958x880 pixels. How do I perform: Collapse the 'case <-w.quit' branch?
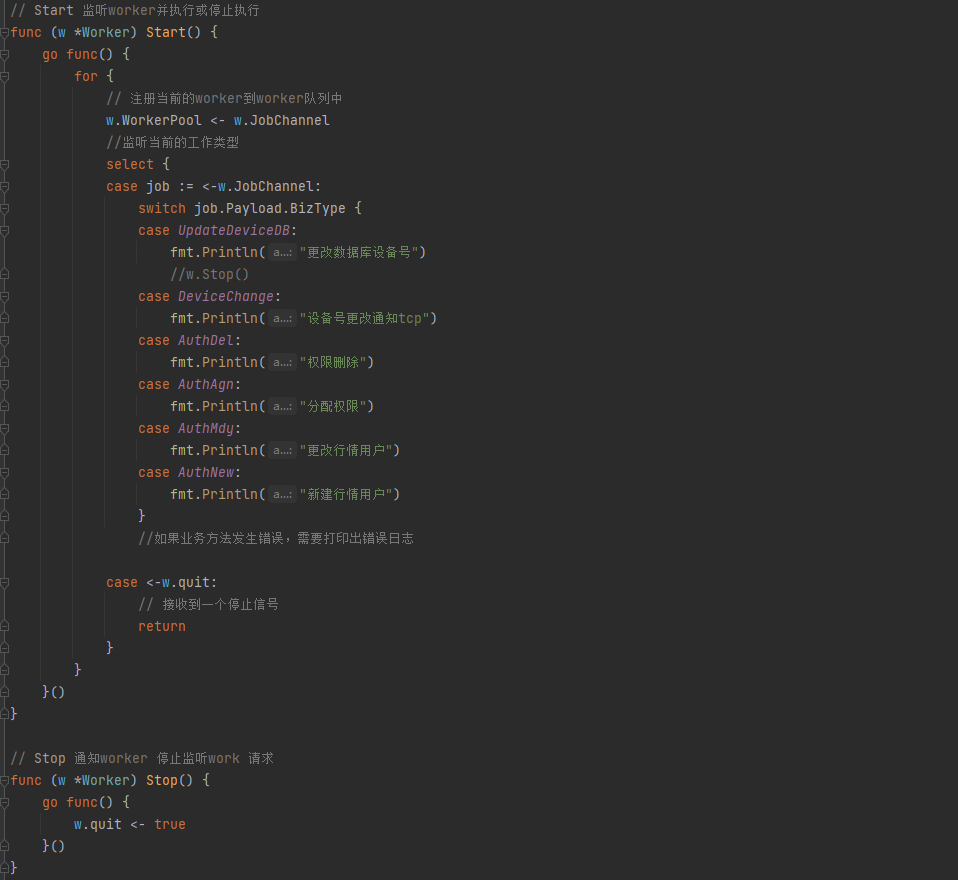click(x=4, y=583)
